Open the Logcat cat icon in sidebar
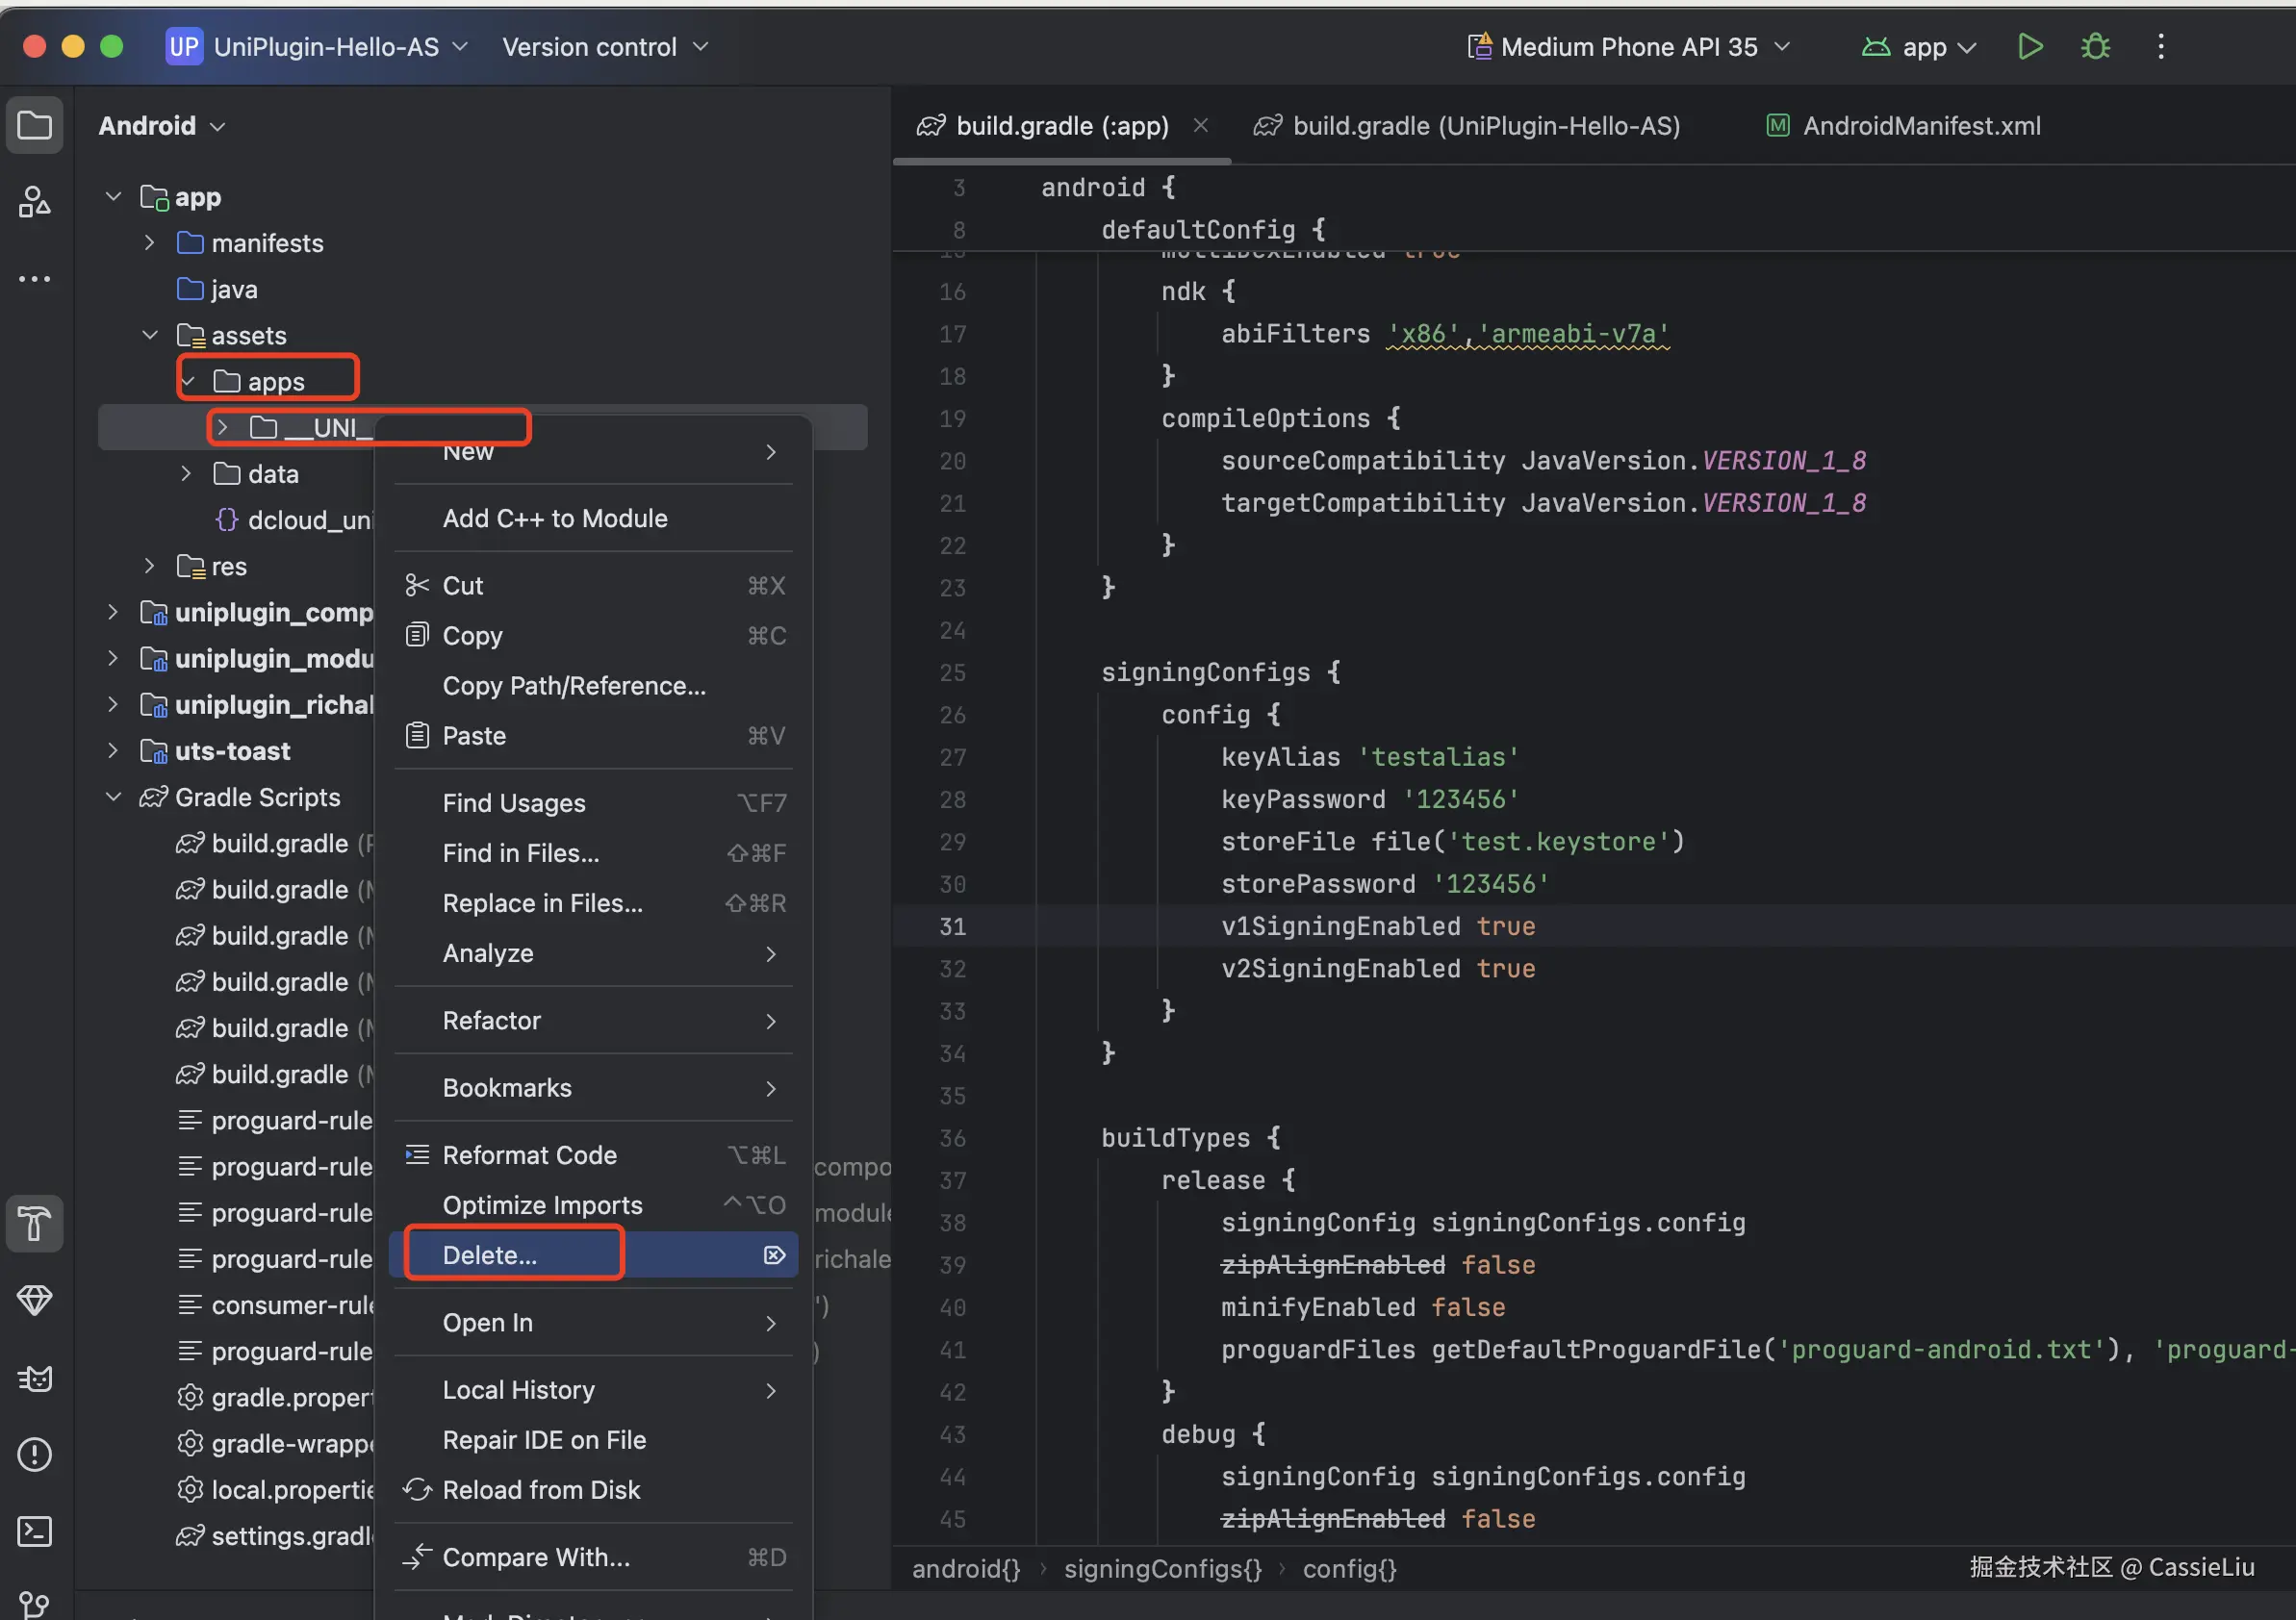This screenshot has width=2296, height=1620. tap(35, 1378)
